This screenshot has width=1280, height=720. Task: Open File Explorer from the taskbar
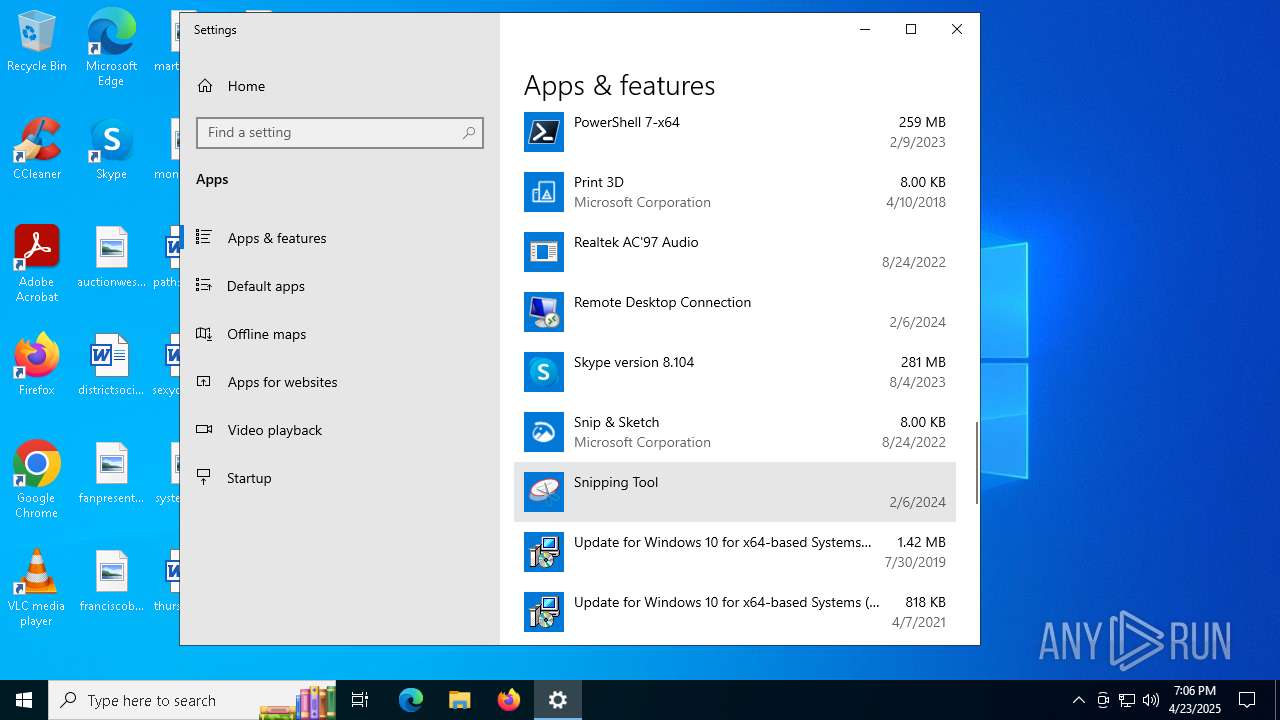[x=459, y=700]
